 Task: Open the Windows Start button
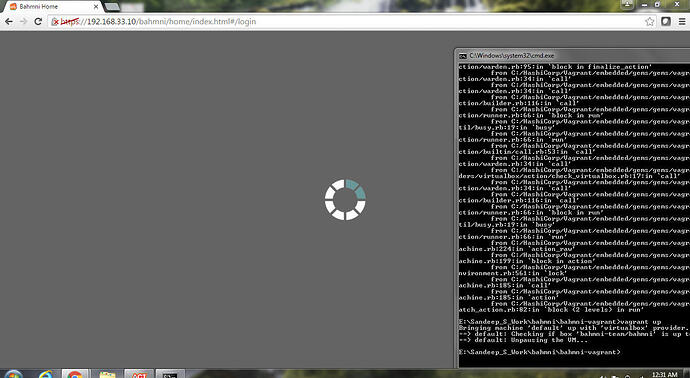pyautogui.click(x=13, y=375)
